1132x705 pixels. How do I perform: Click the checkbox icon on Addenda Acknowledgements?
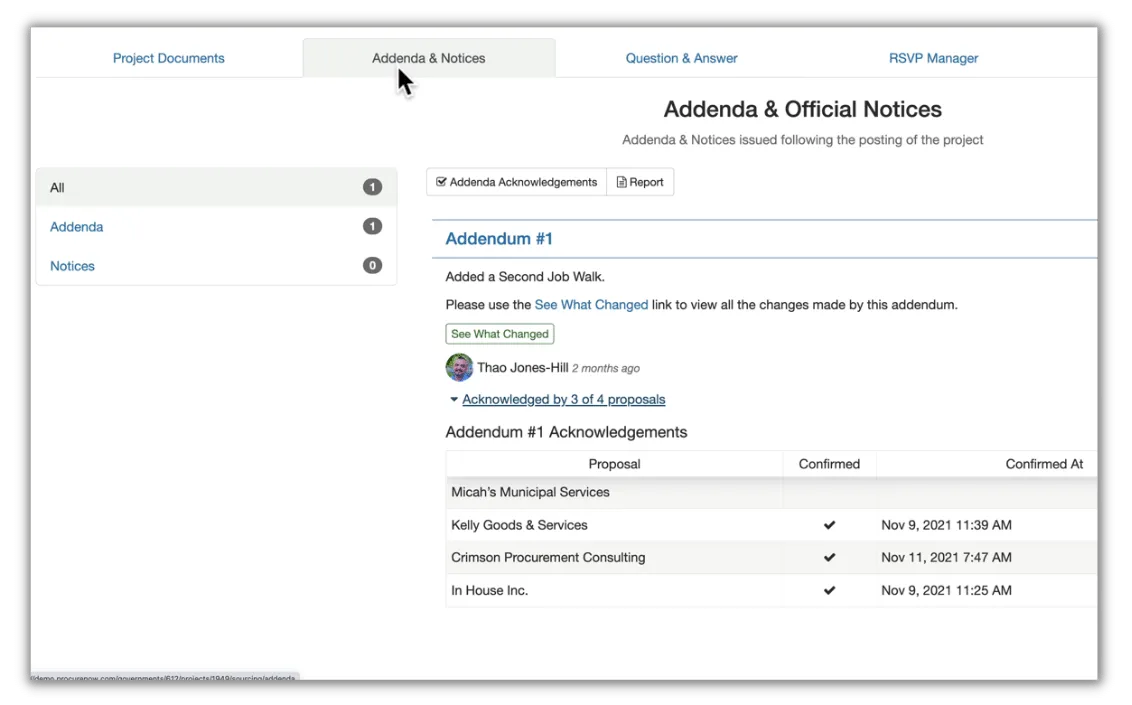click(x=441, y=182)
